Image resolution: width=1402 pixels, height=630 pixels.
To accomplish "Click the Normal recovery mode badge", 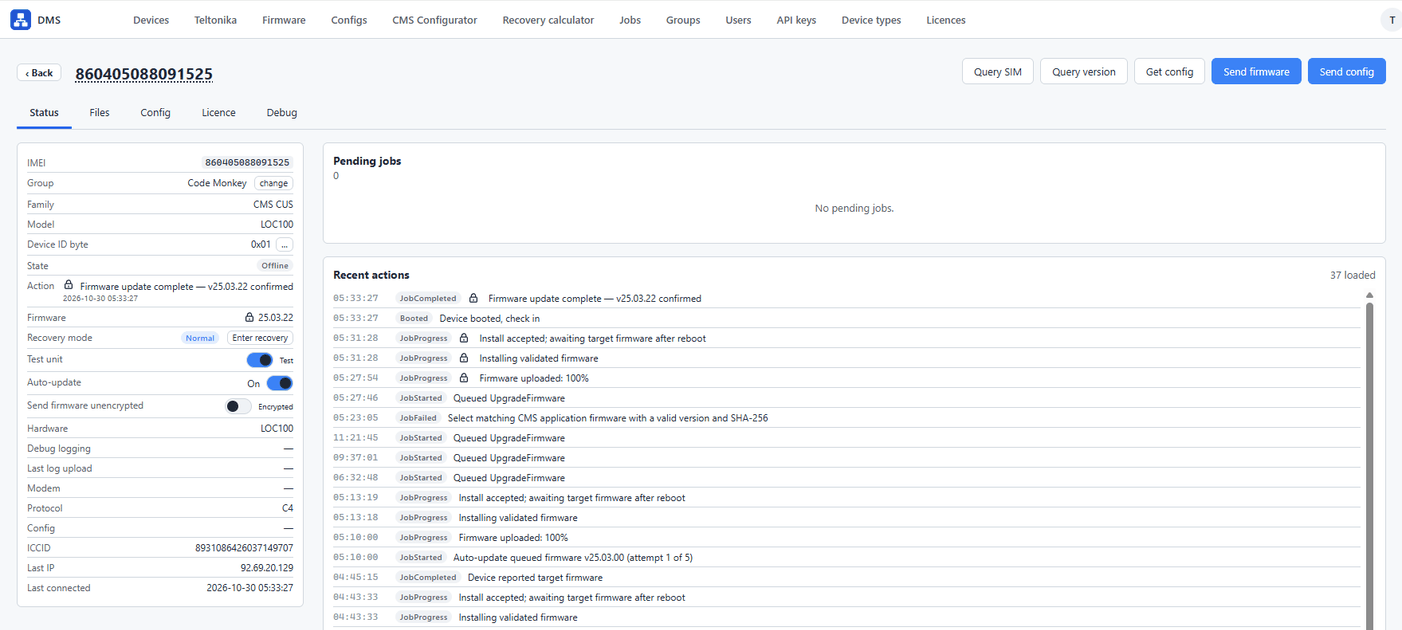I will point(200,338).
